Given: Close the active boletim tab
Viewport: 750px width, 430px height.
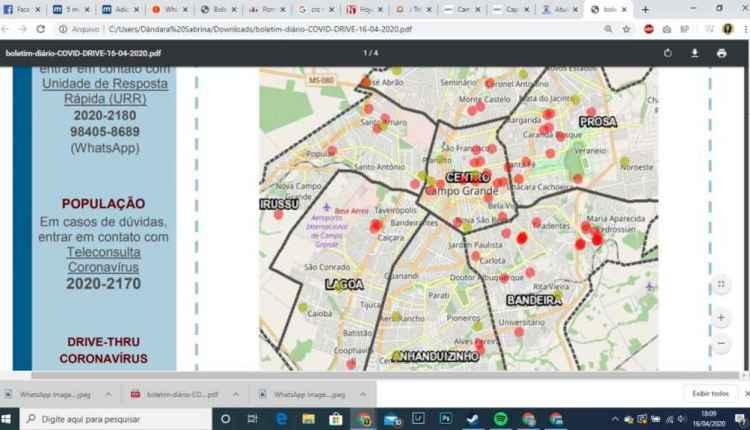Looking at the screenshot, I should click(x=624, y=10).
